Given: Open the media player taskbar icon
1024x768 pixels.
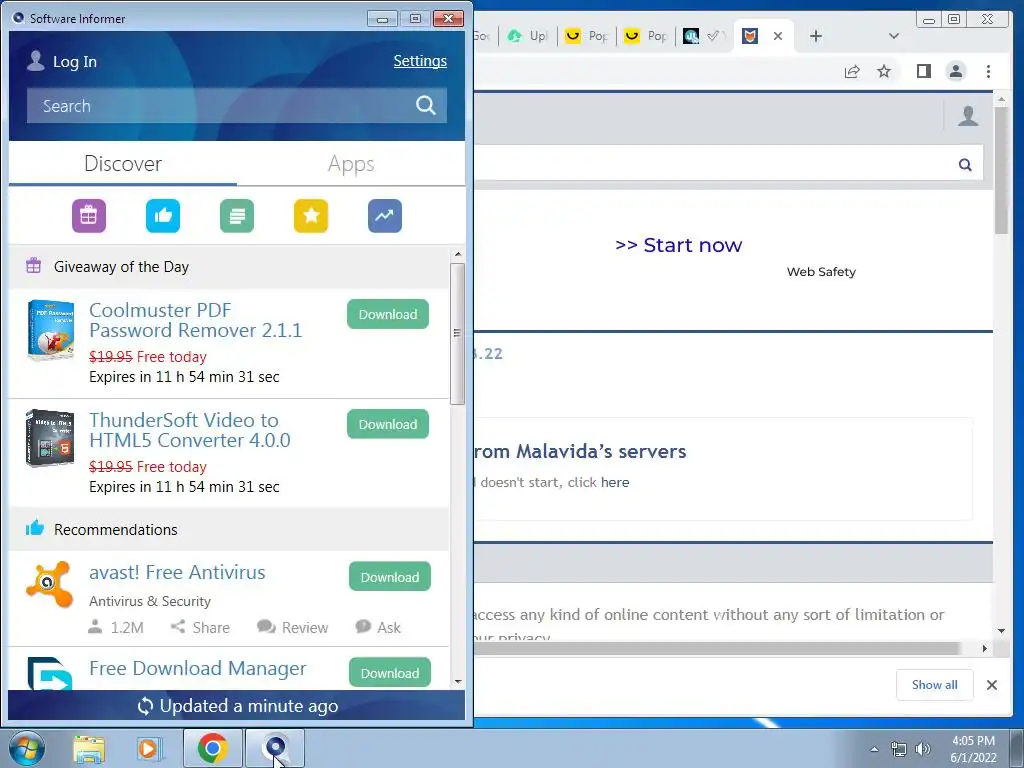Looking at the screenshot, I should pos(150,749).
